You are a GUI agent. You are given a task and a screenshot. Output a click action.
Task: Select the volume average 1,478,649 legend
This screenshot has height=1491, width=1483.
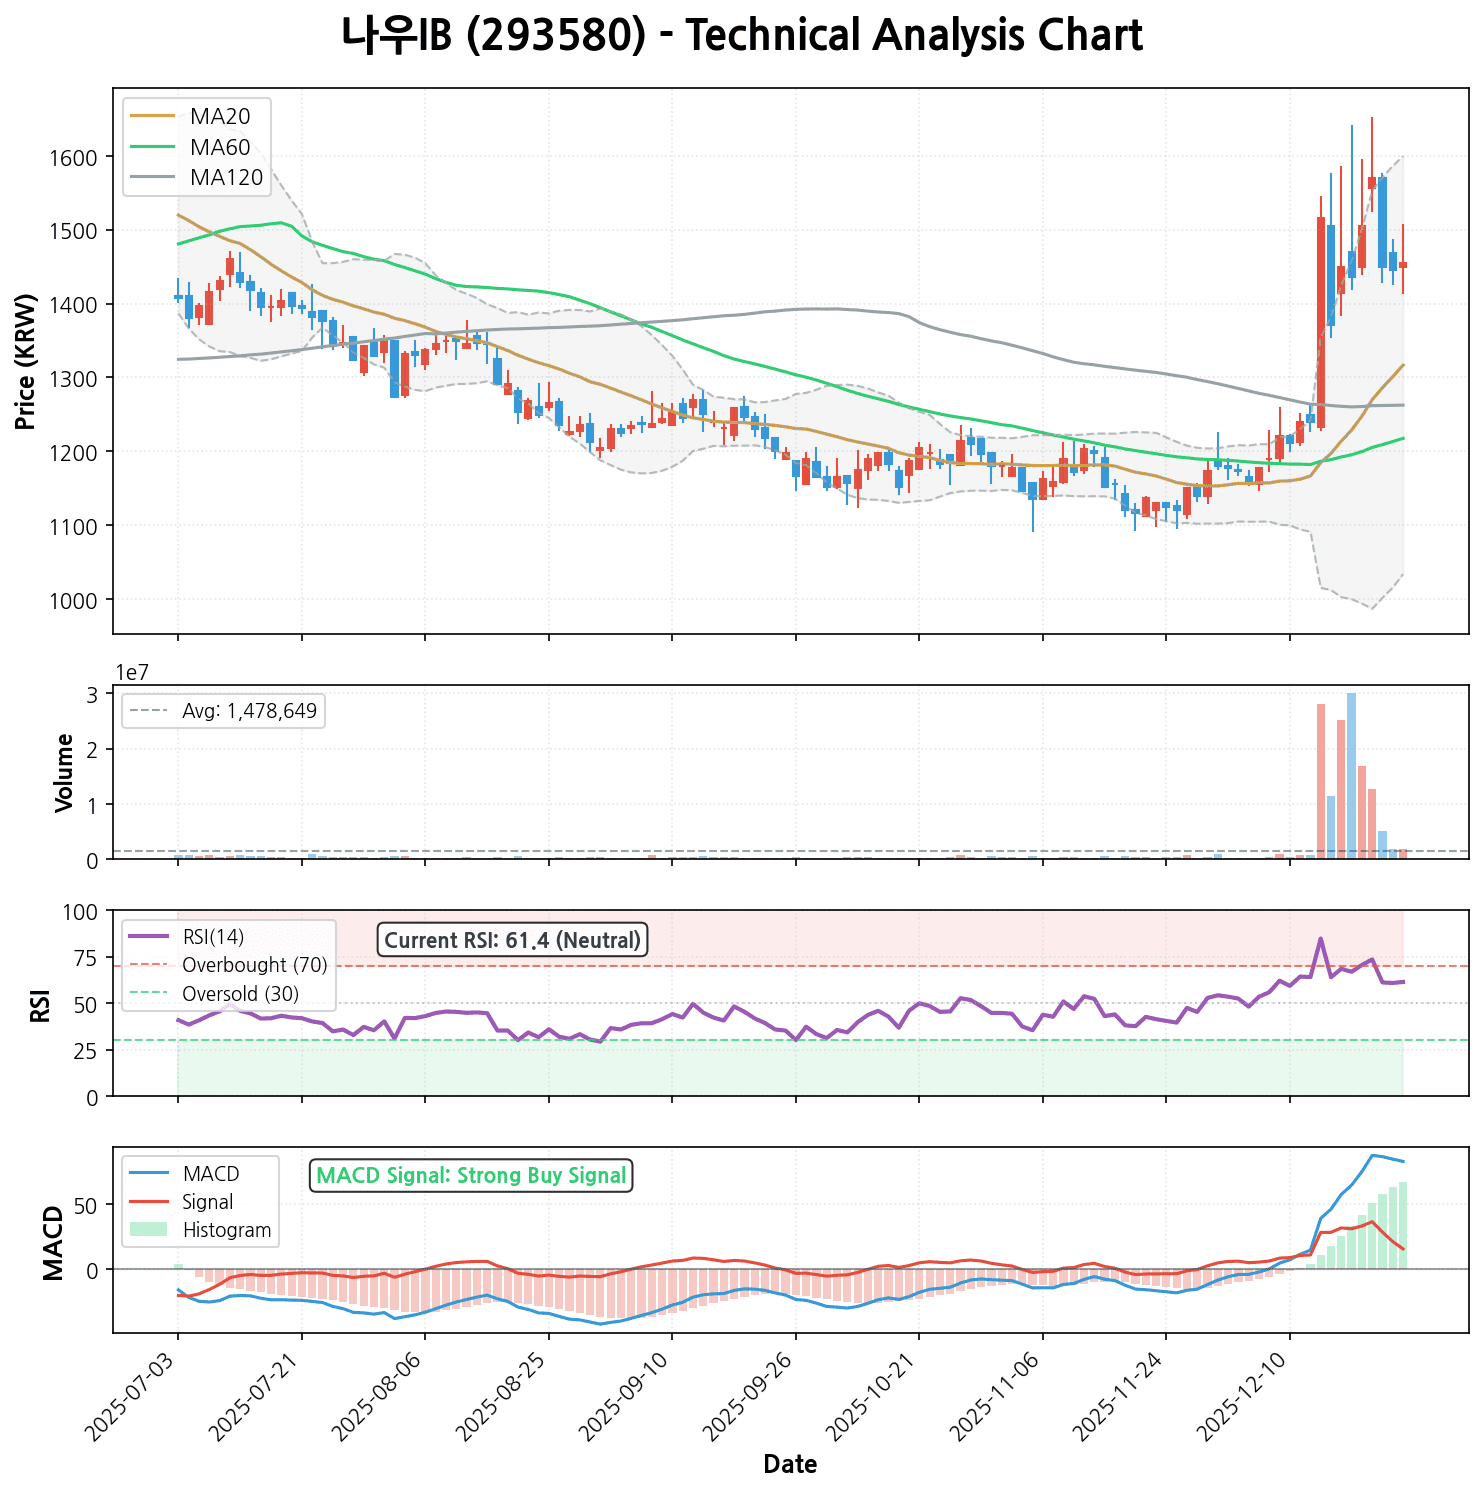(x=223, y=711)
